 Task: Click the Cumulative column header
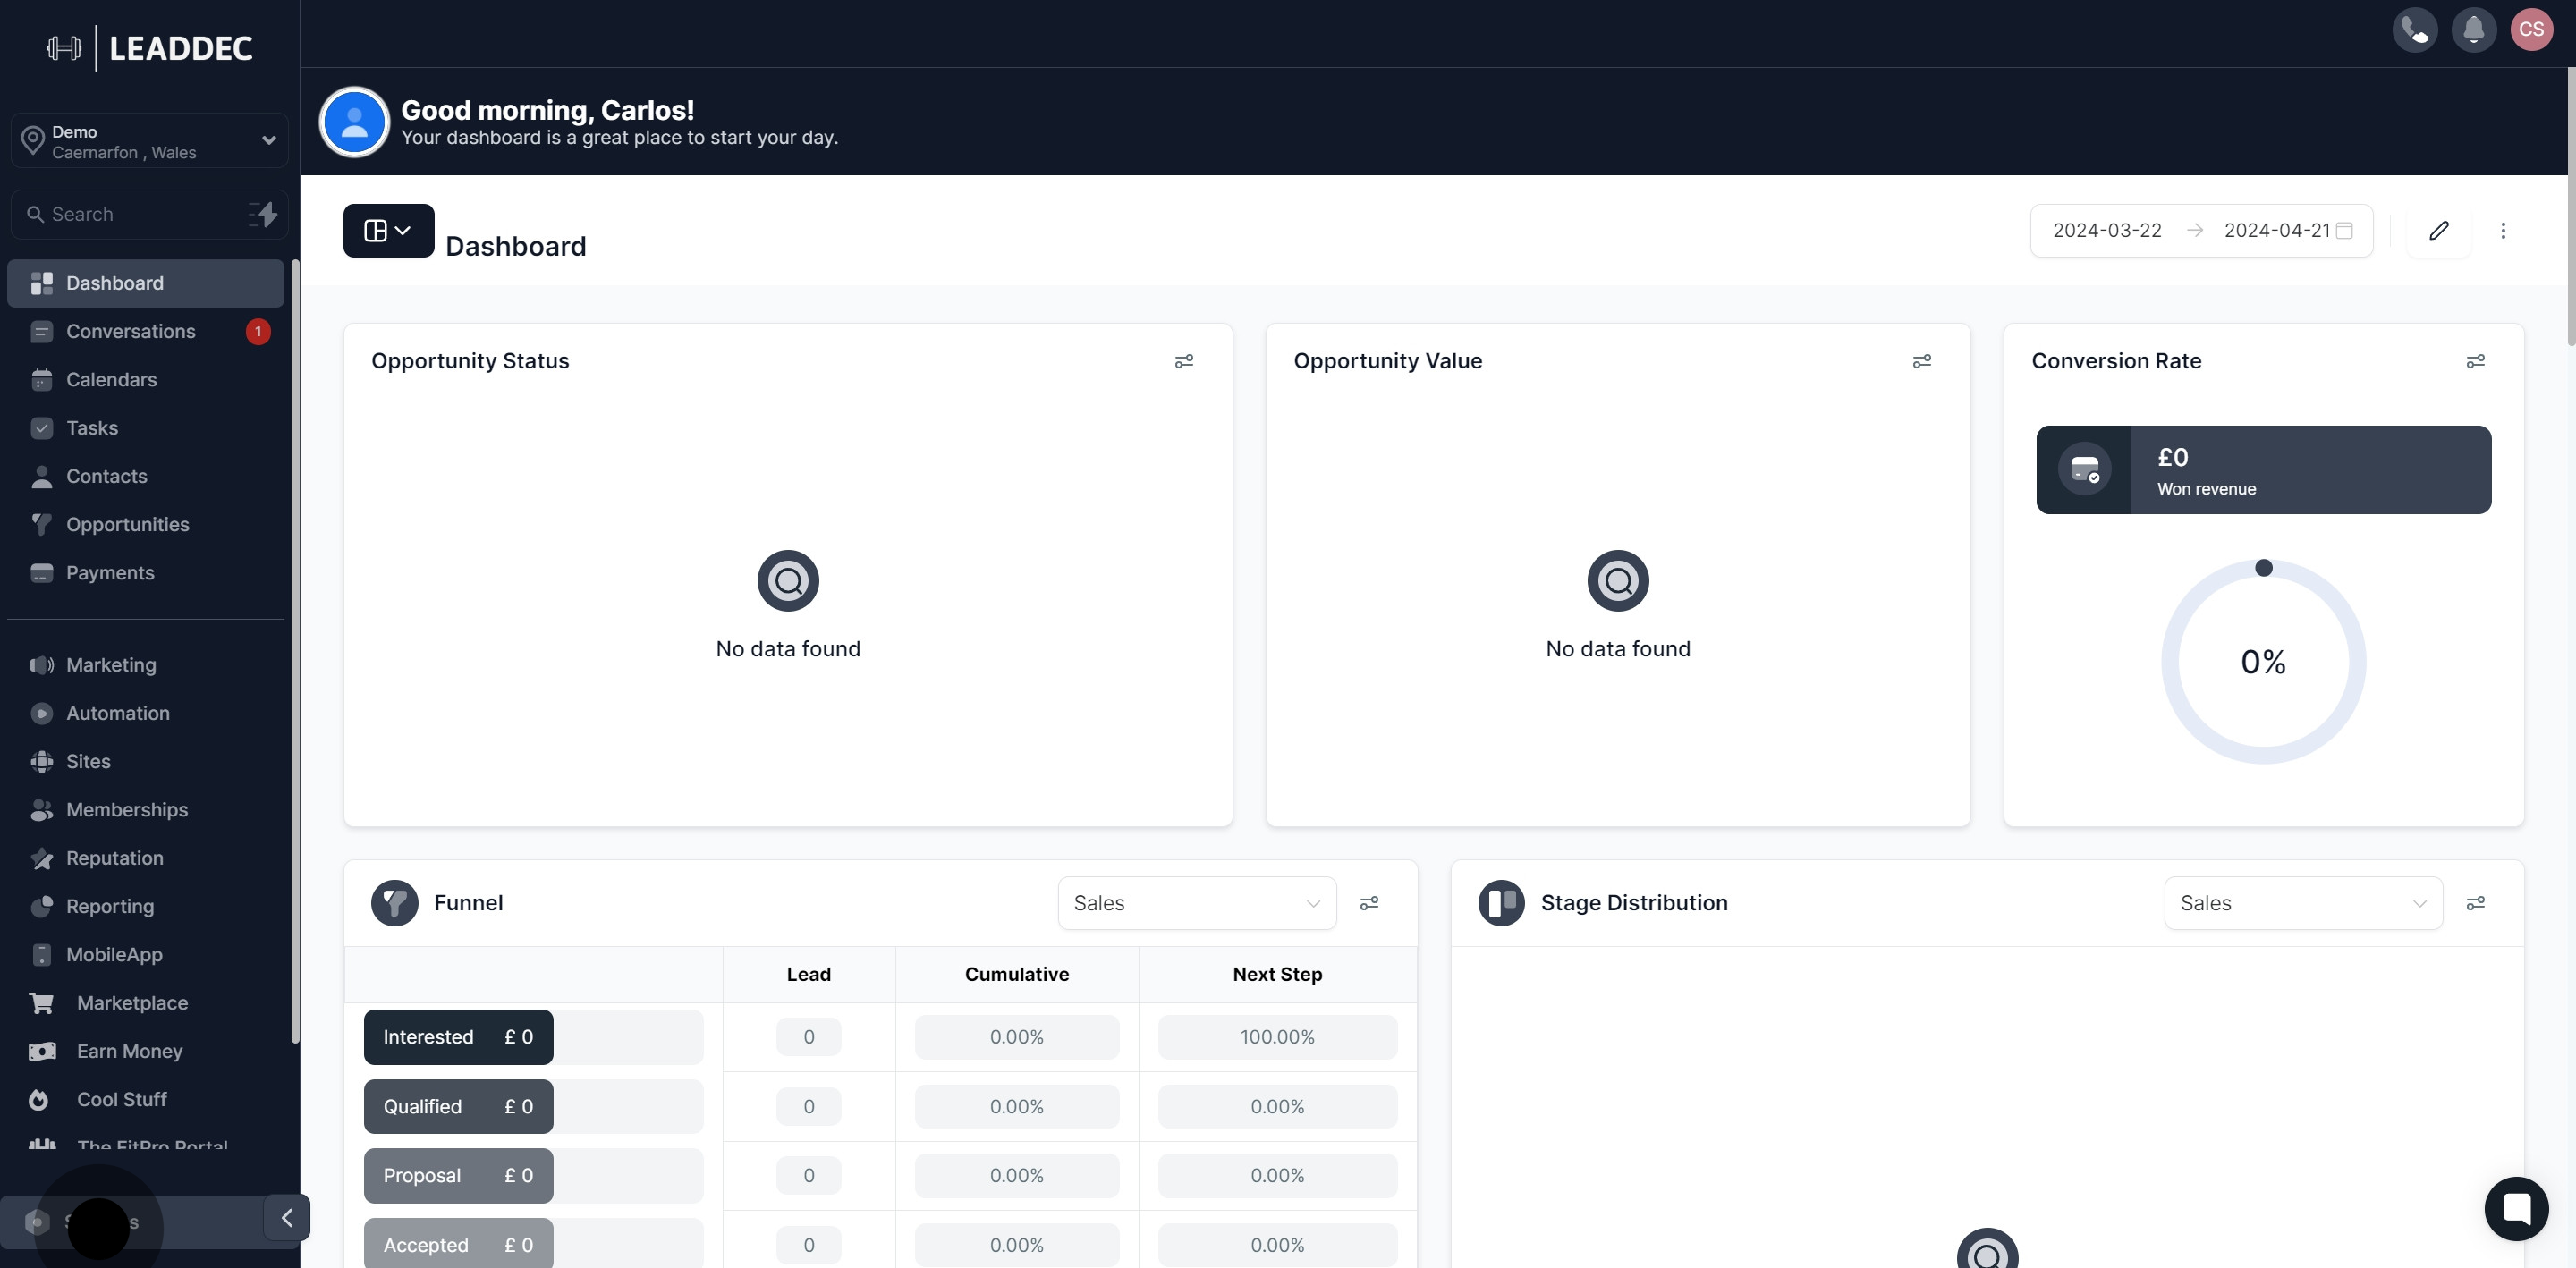pyautogui.click(x=1017, y=974)
